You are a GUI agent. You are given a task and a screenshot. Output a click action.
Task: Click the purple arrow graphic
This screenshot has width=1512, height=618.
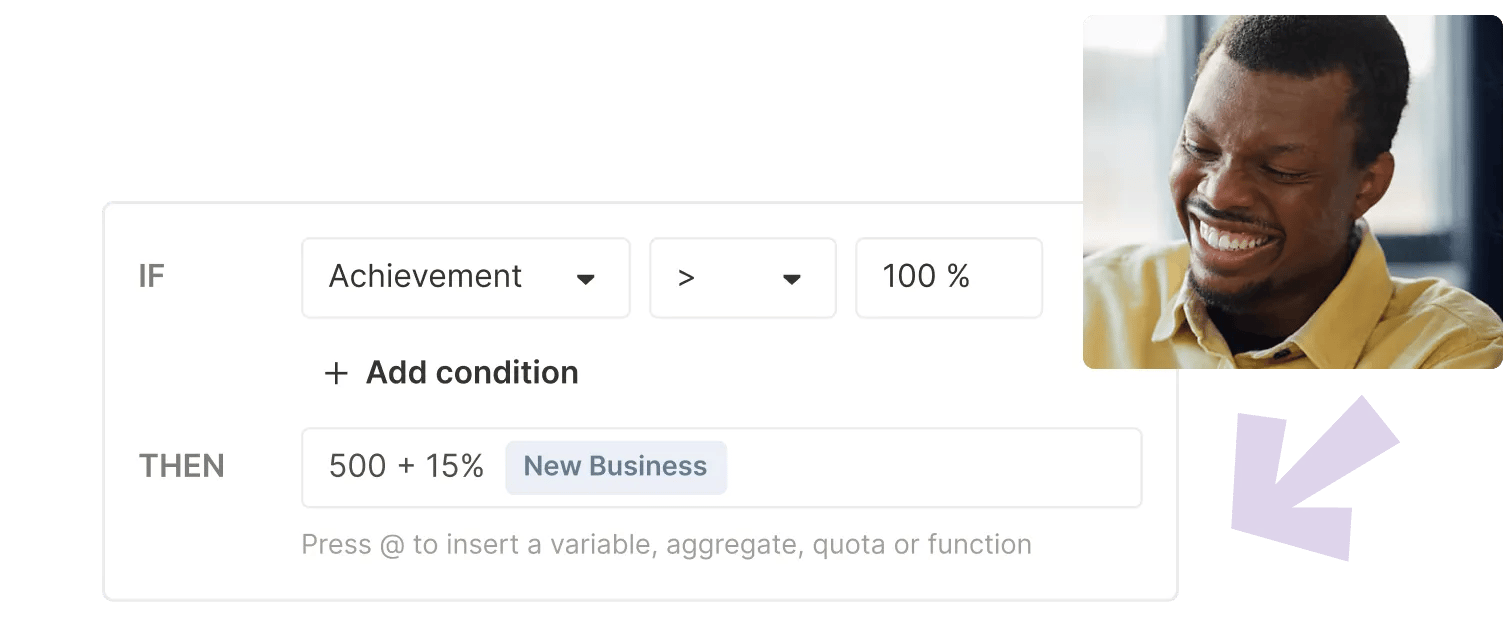pos(1314,478)
